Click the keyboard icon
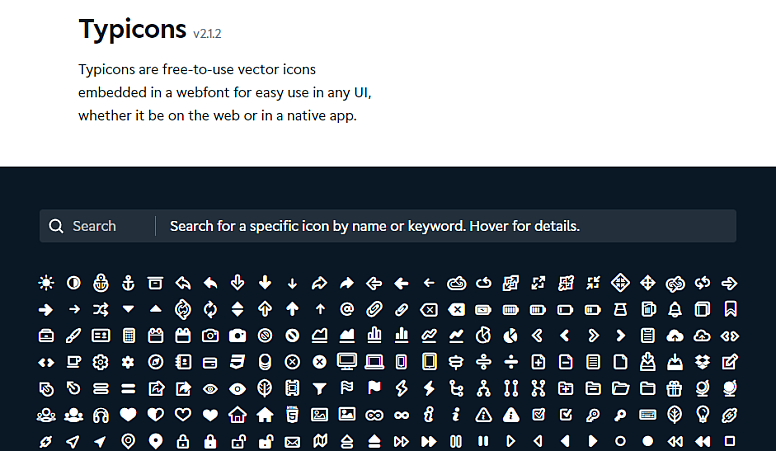 [x=647, y=414]
